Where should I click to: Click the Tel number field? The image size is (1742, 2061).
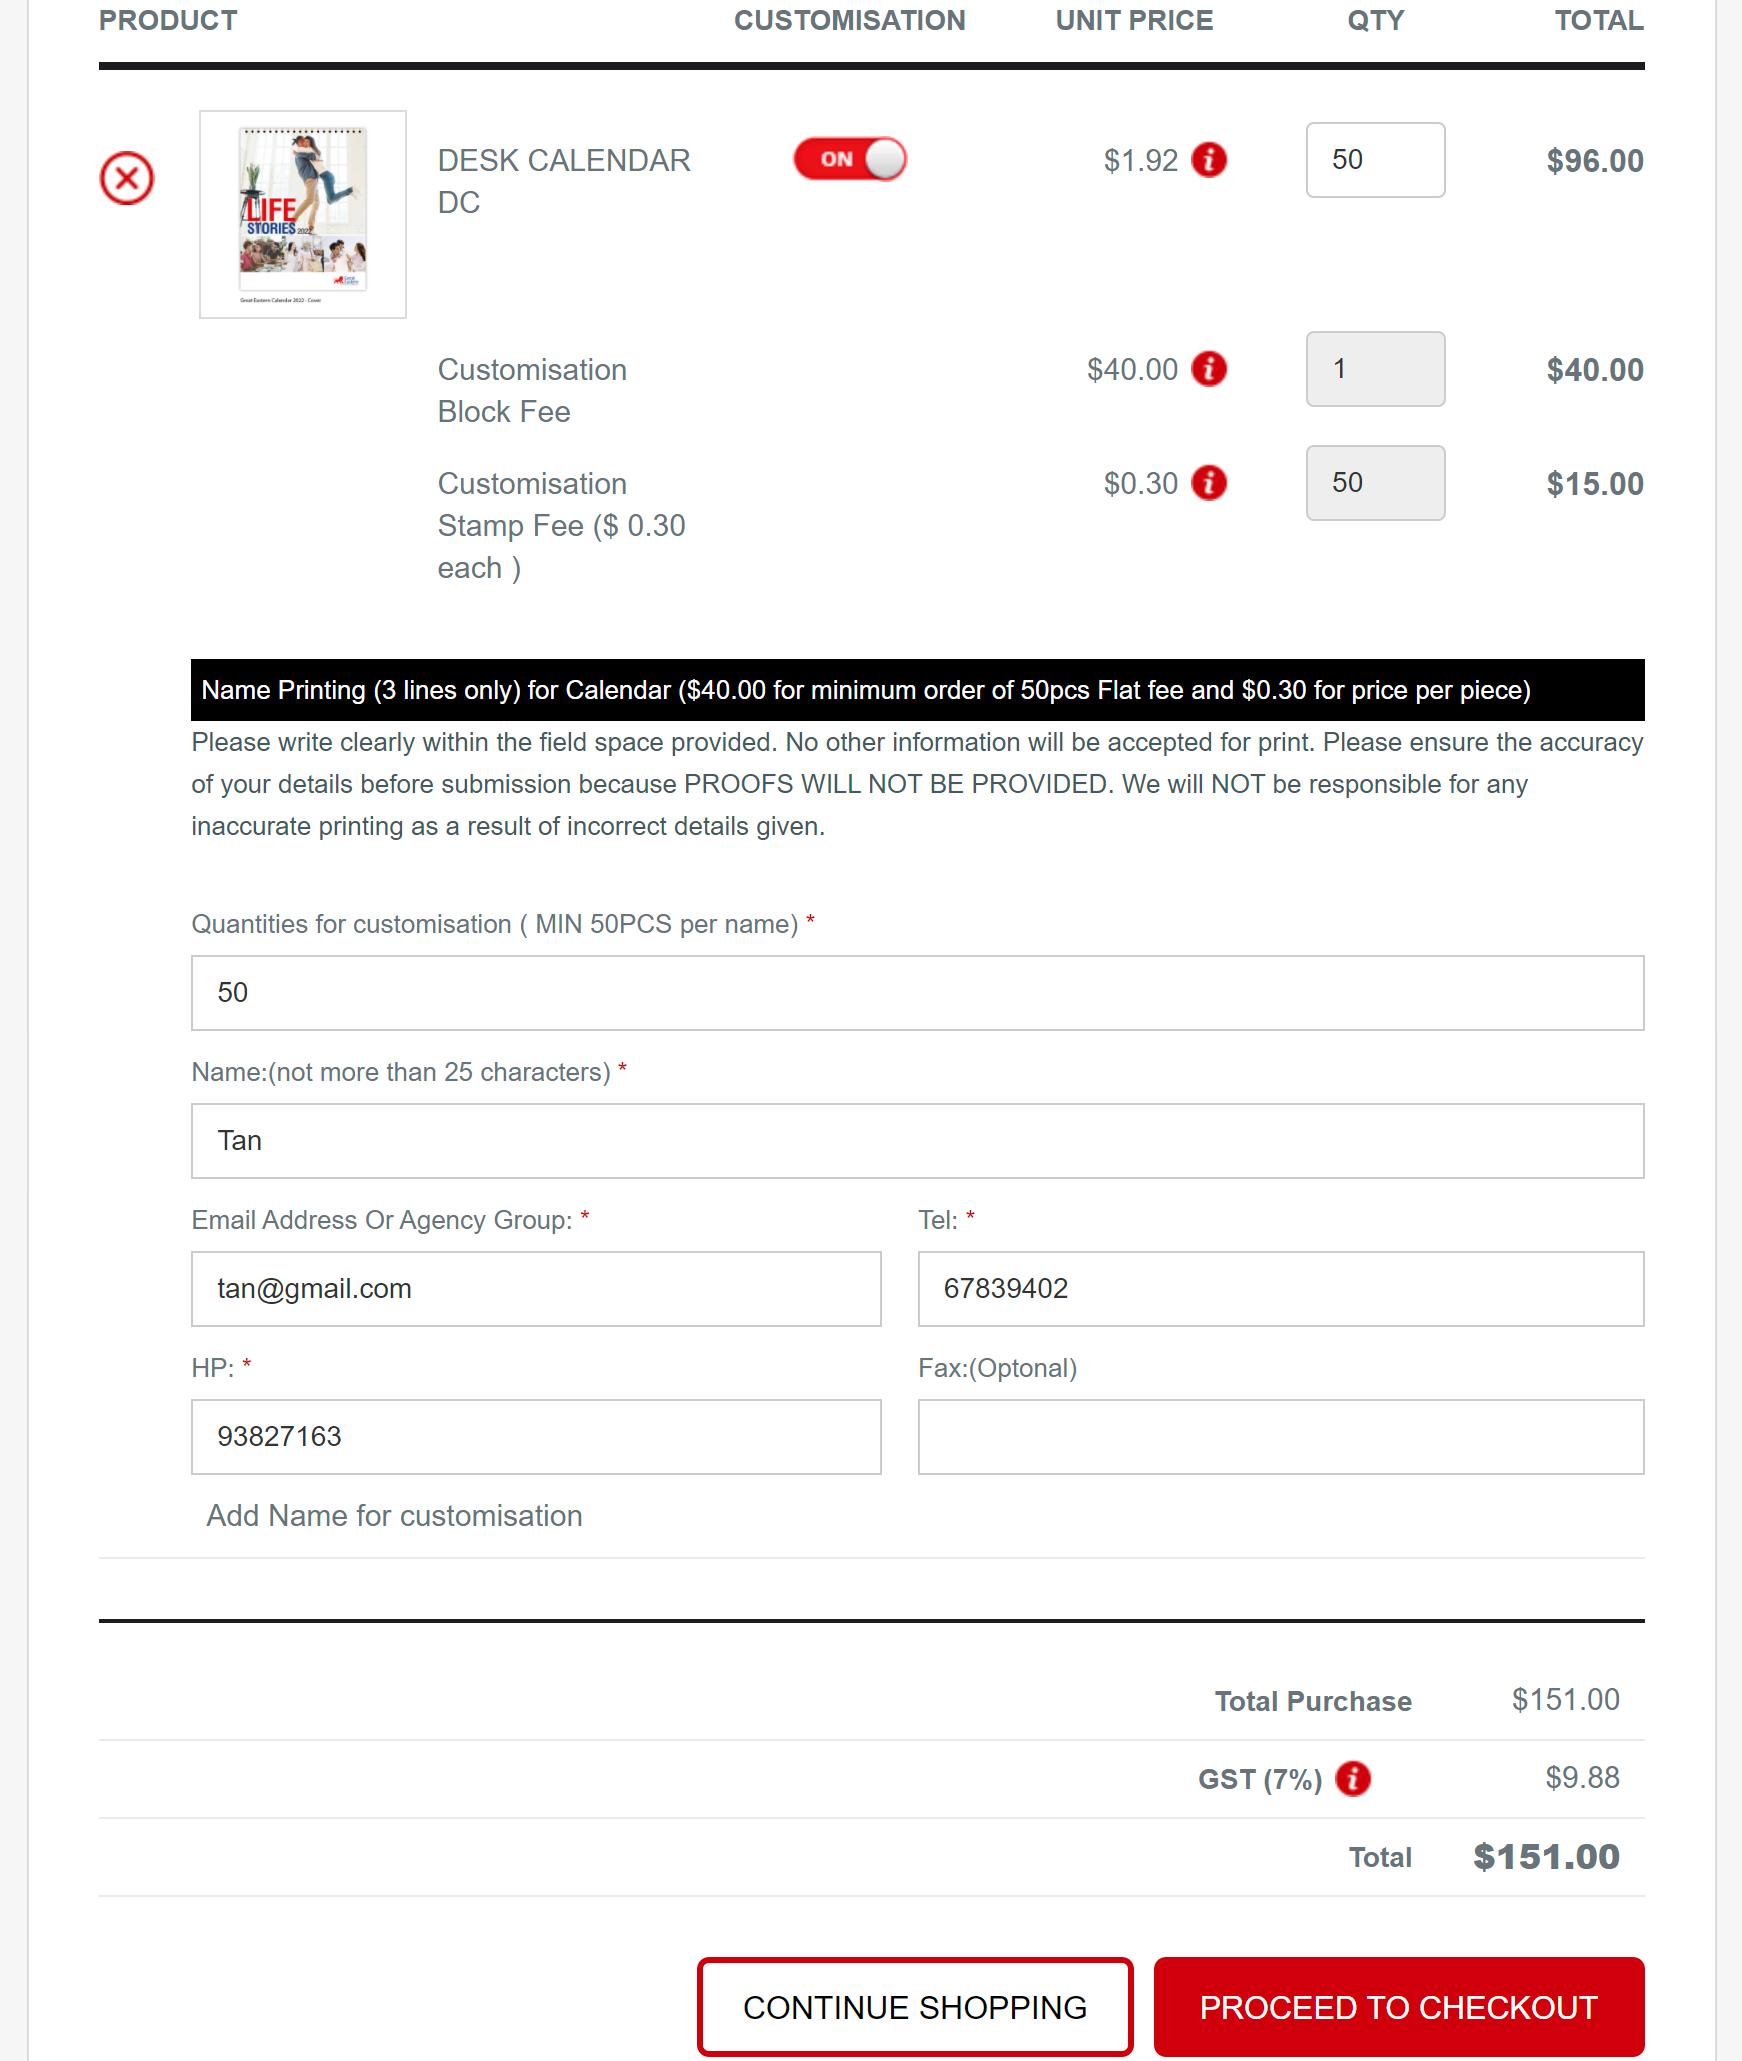1280,1289
